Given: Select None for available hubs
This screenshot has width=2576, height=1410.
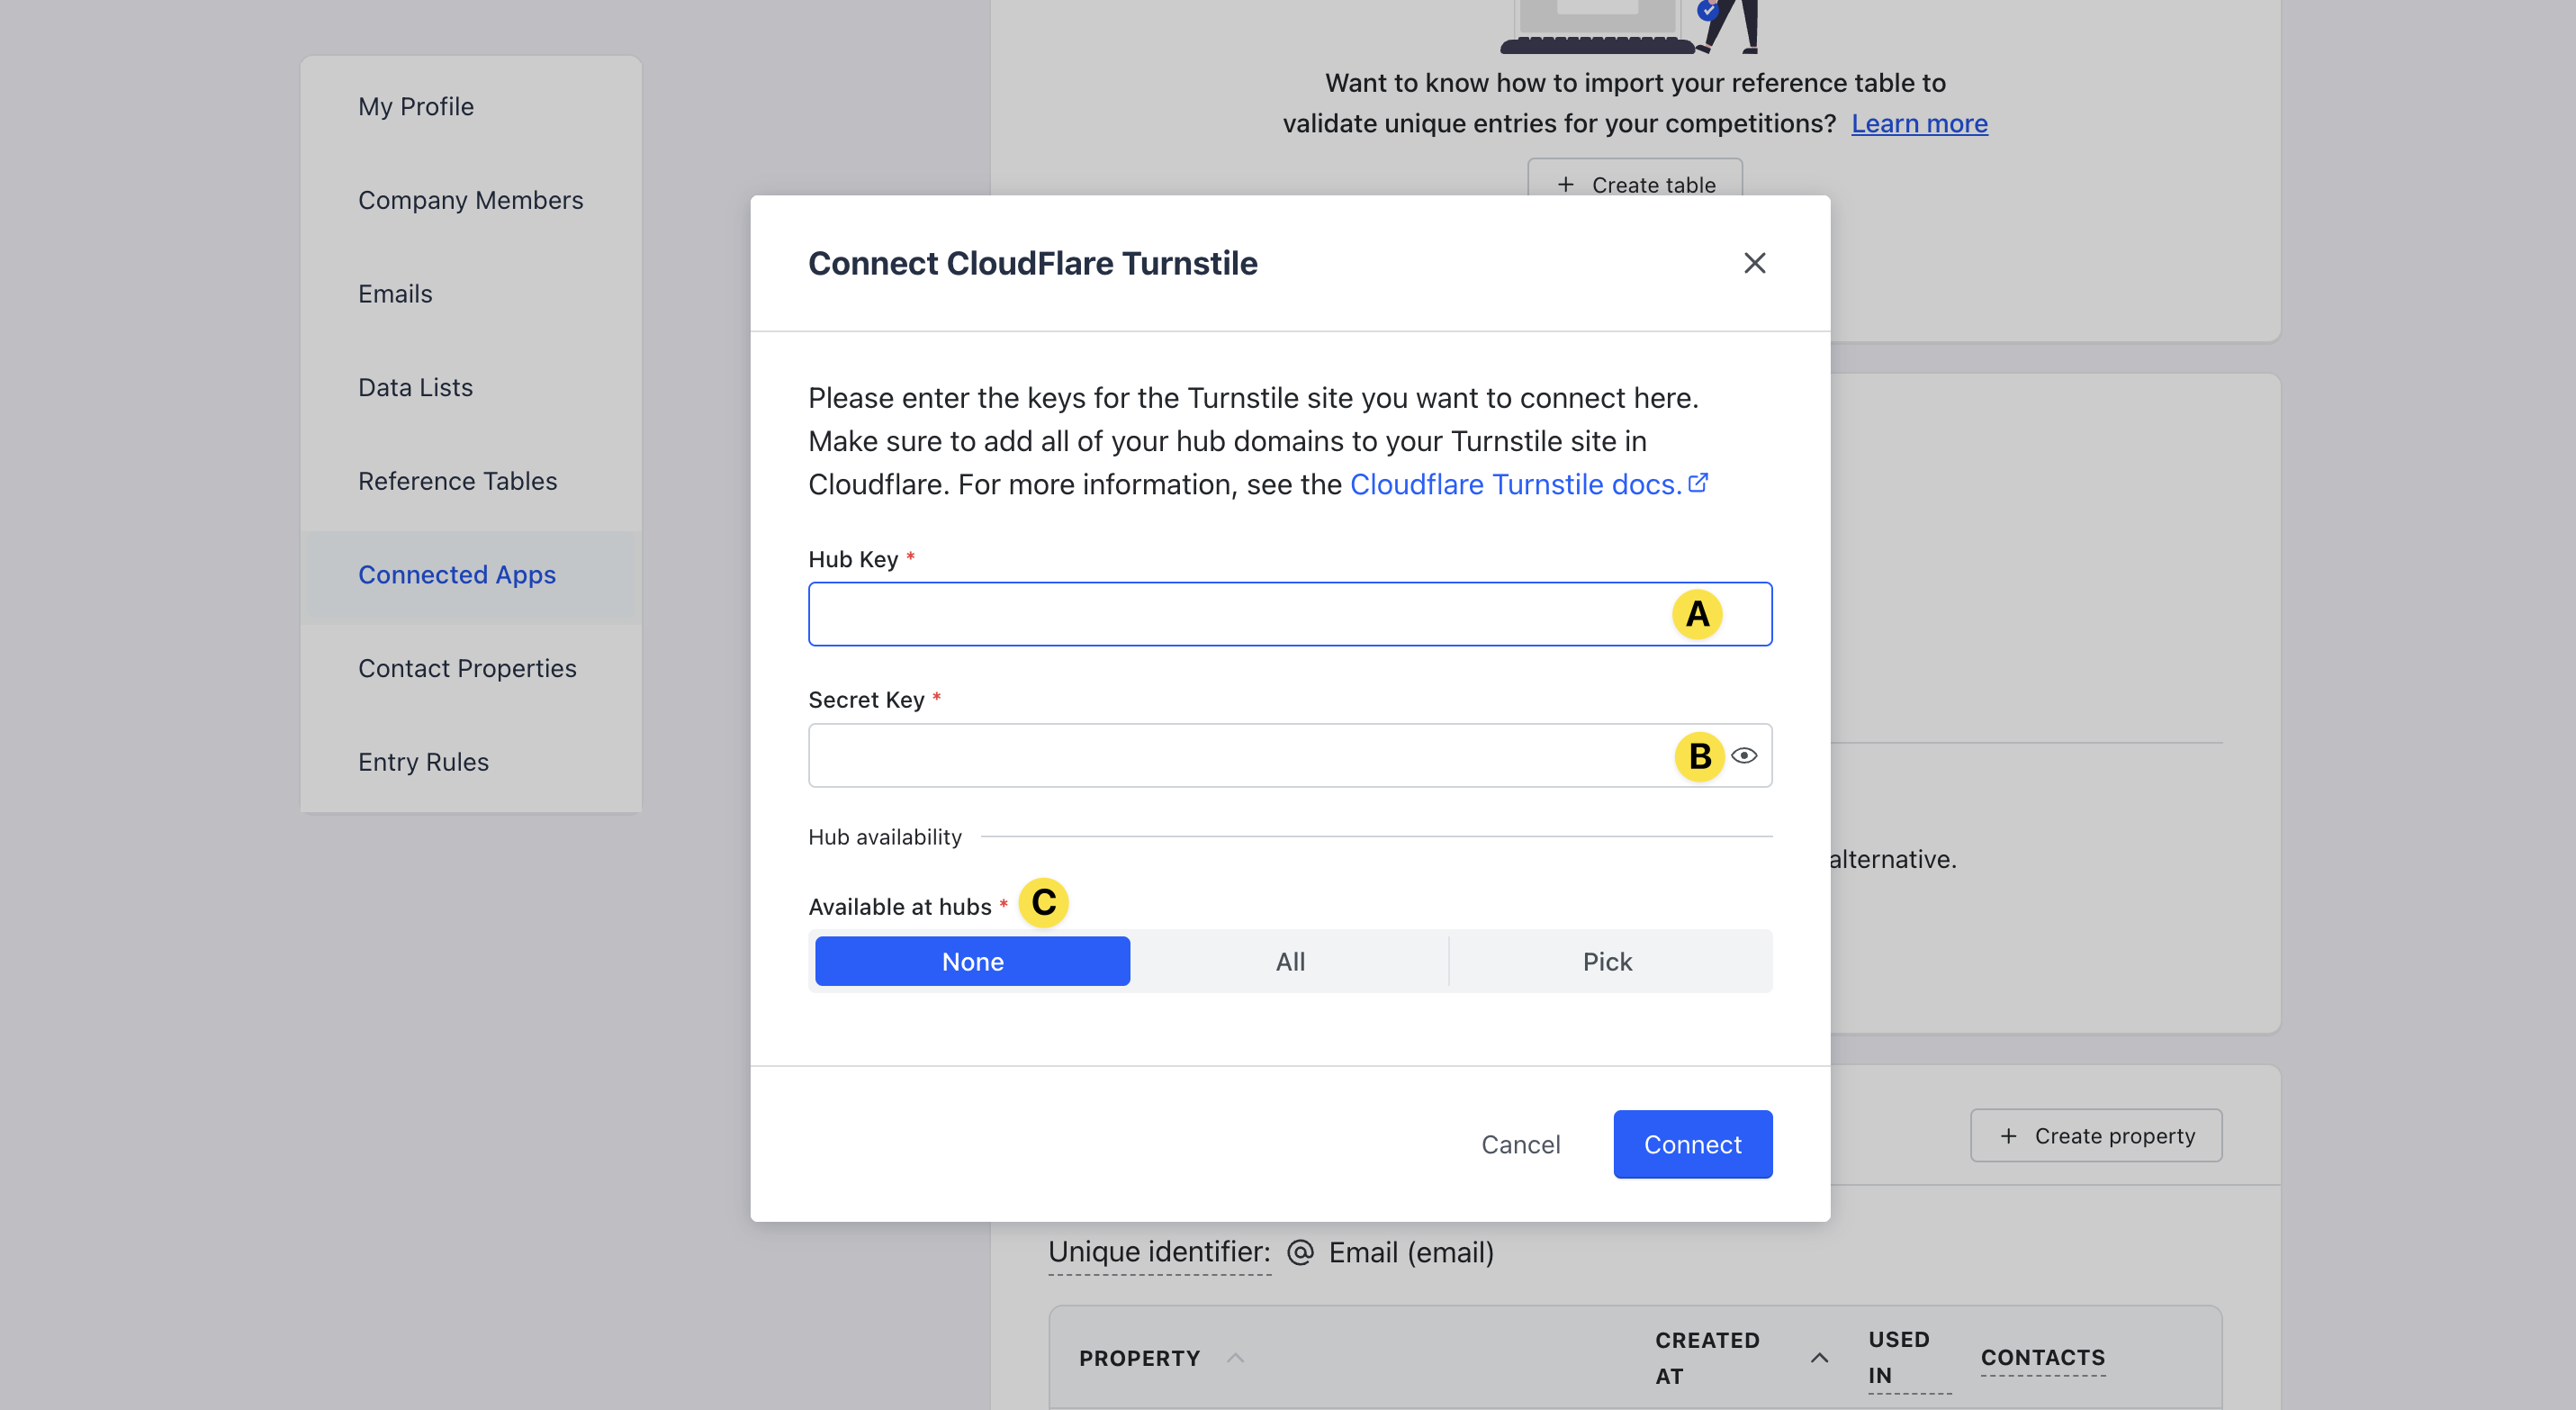Looking at the screenshot, I should pos(972,961).
